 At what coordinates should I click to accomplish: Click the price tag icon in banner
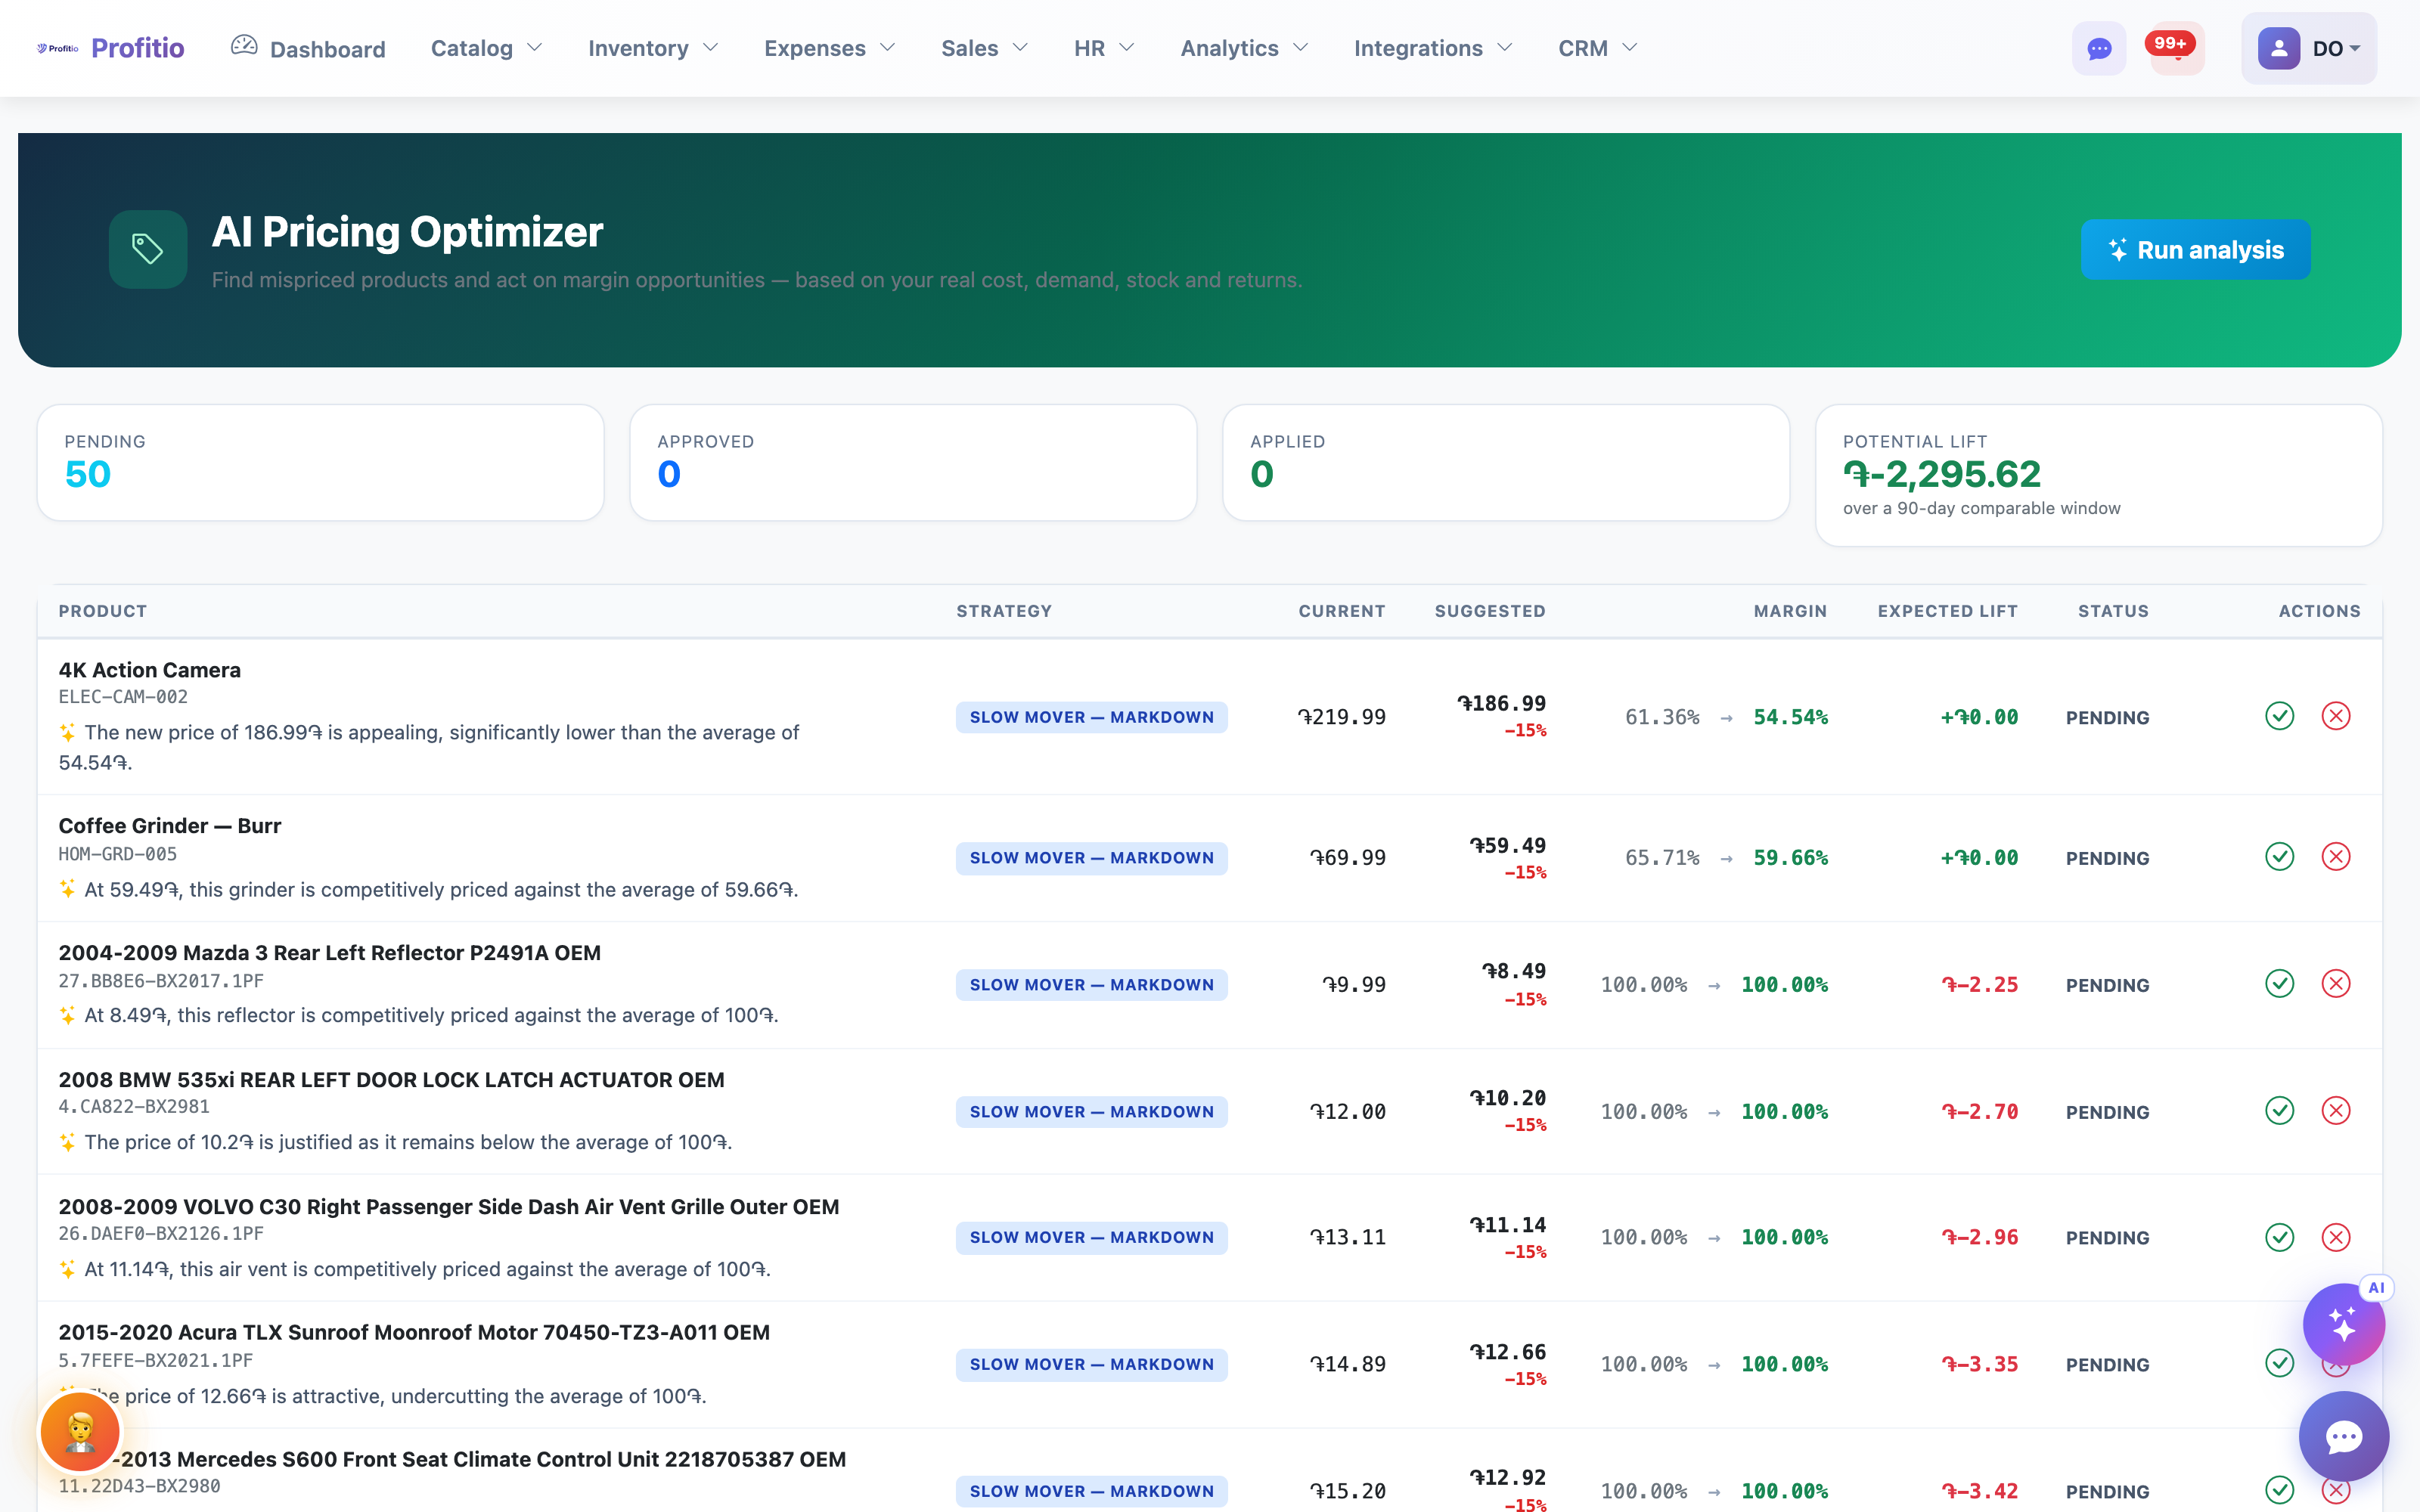coord(148,249)
